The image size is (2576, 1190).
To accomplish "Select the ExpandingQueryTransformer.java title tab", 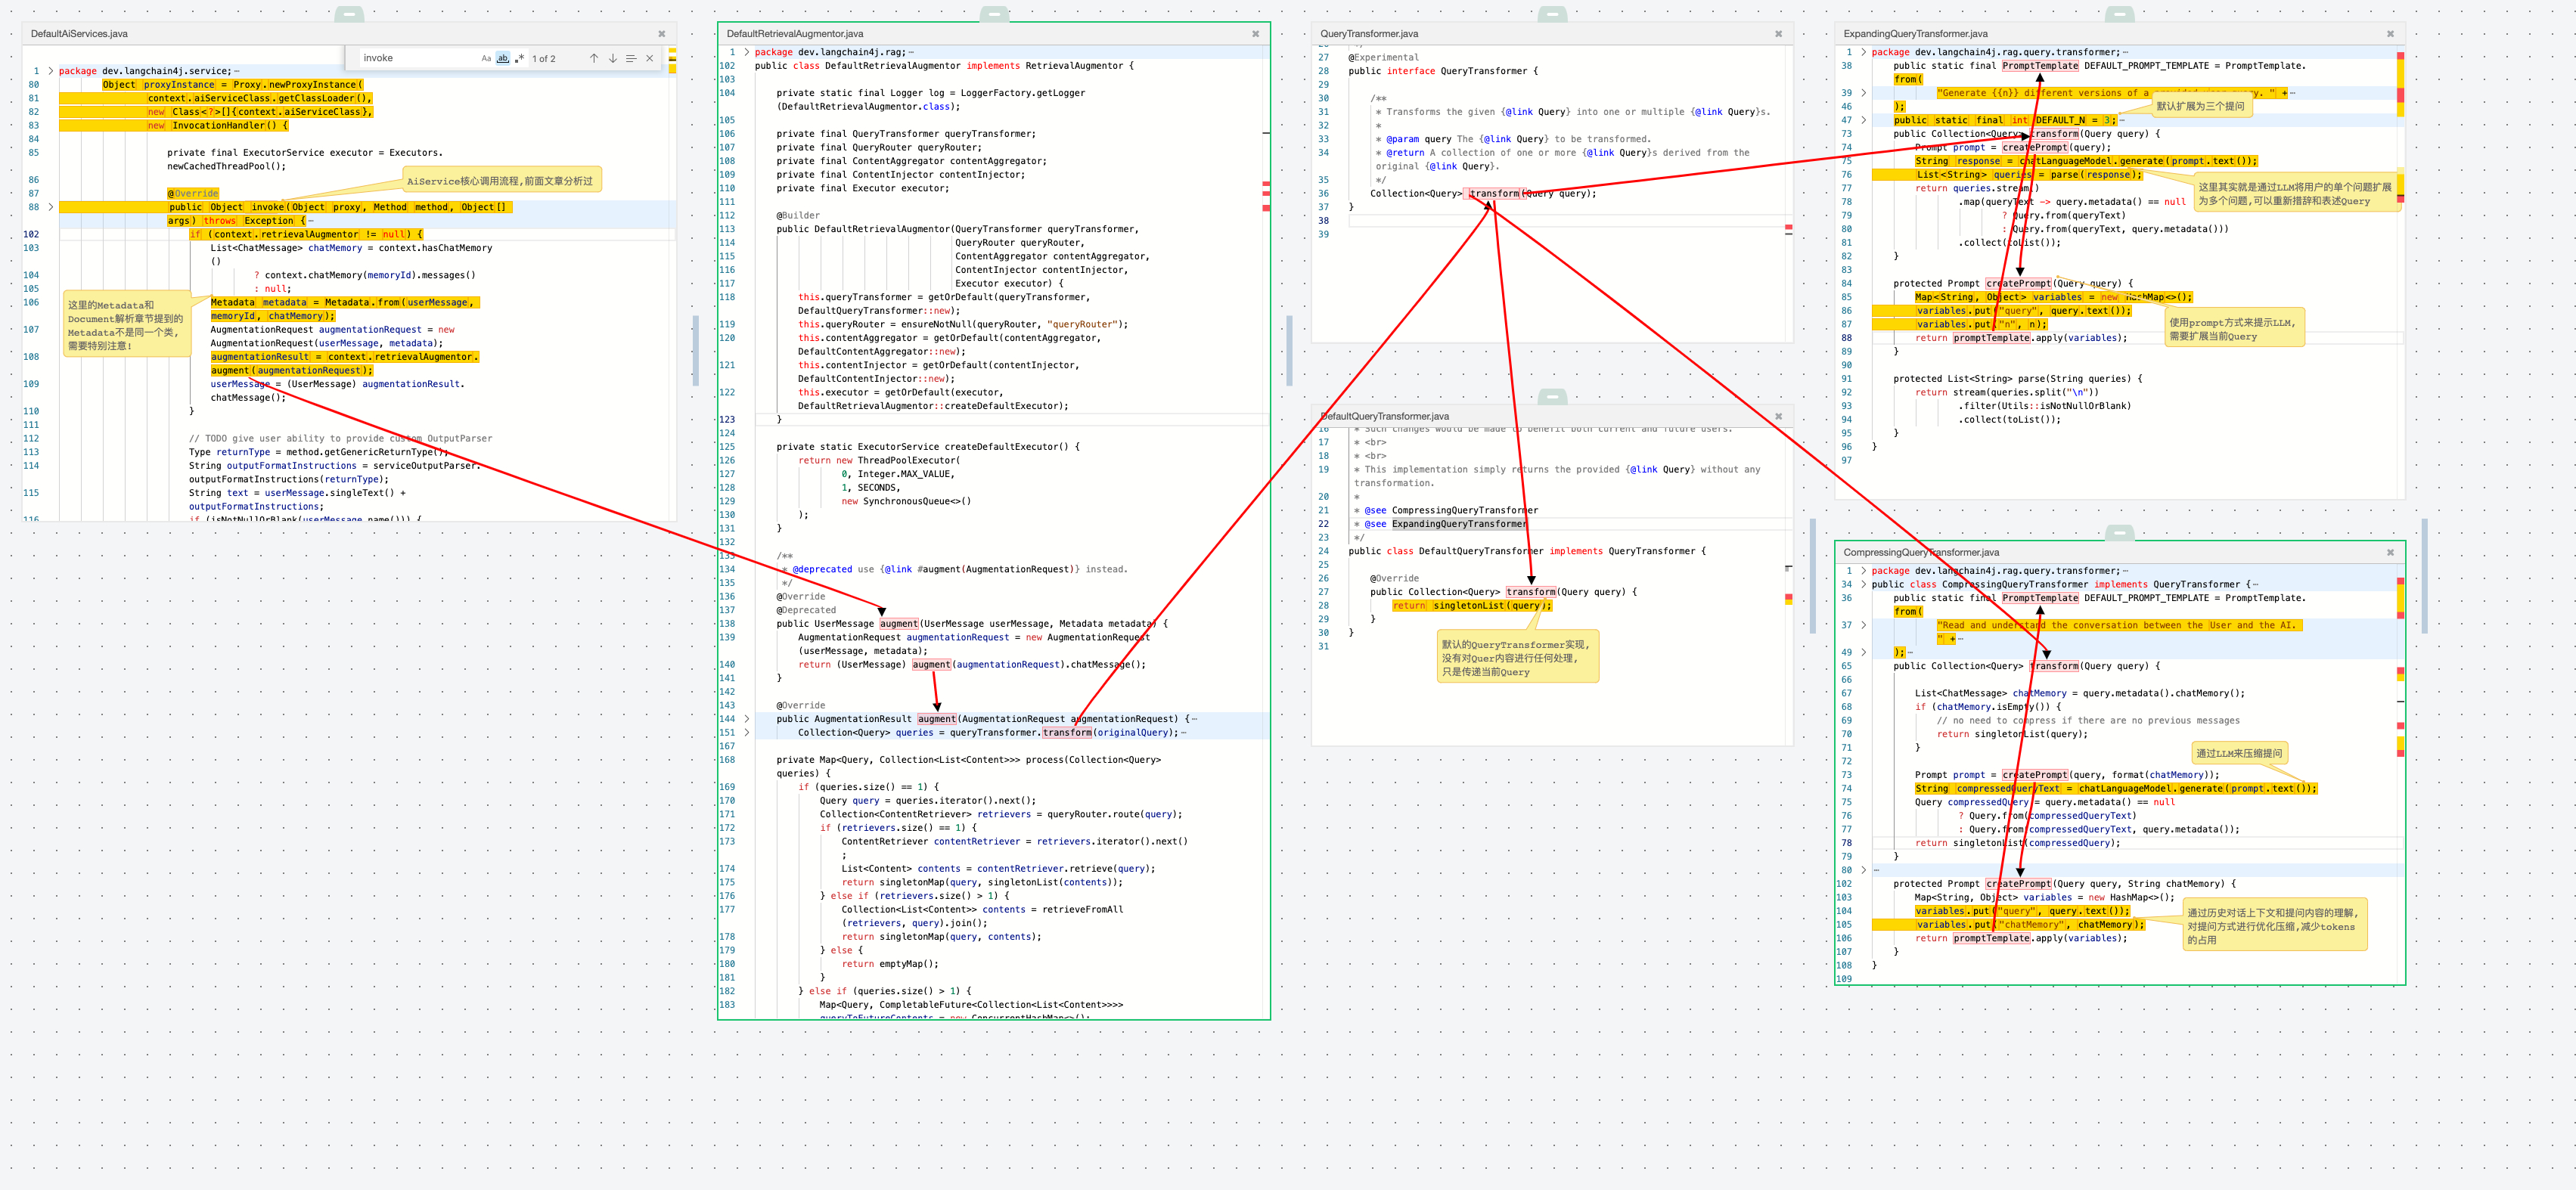I will [1916, 34].
